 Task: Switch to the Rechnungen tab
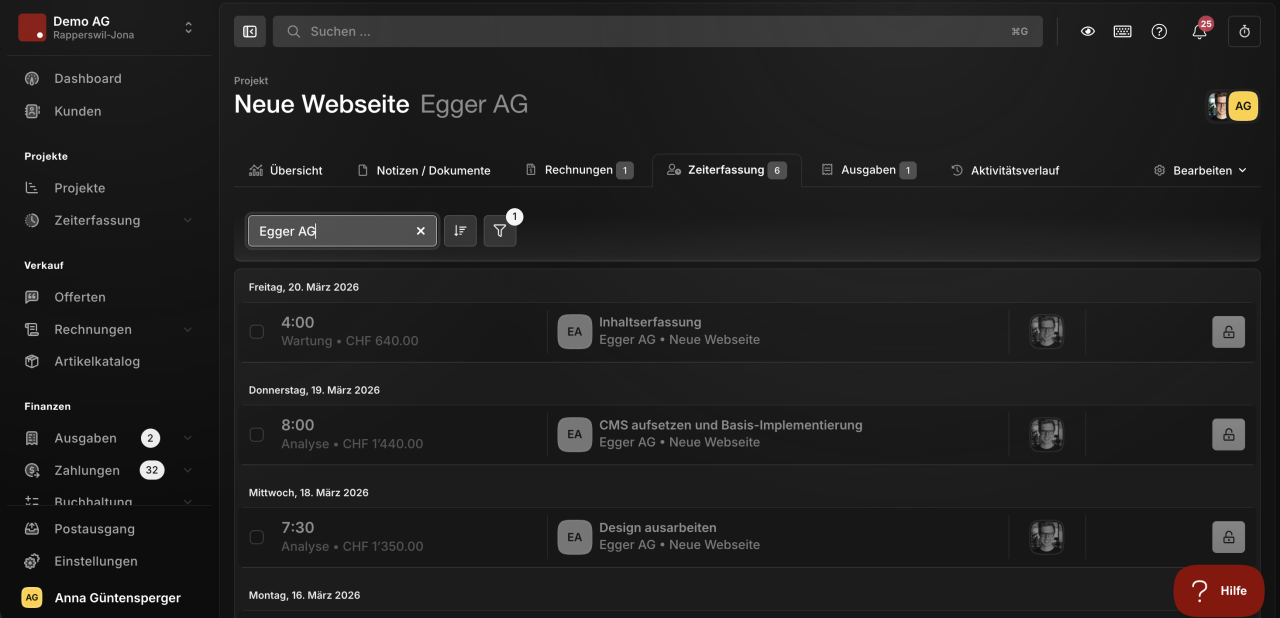pyautogui.click(x=579, y=170)
